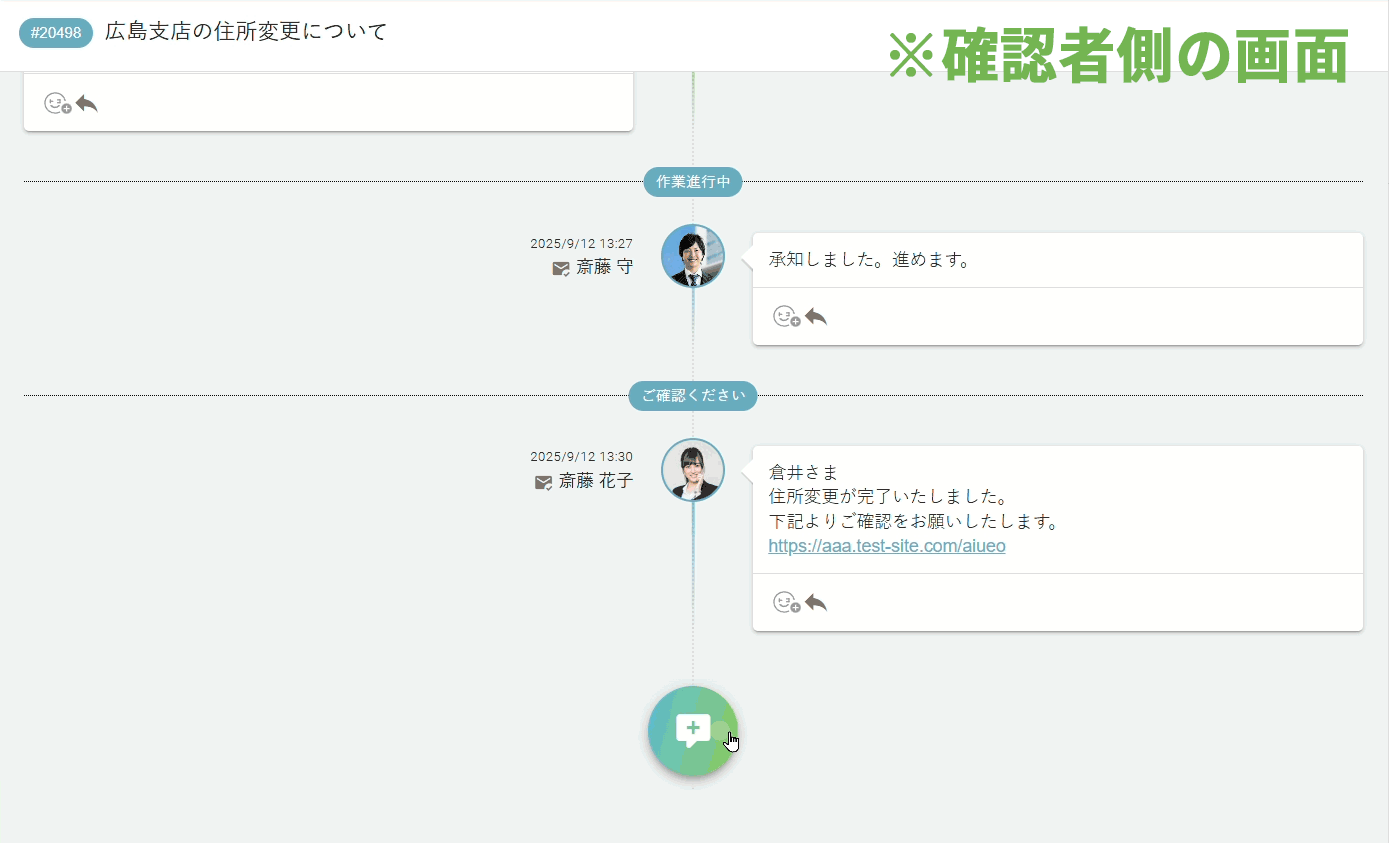
Task: Click reaction icon in the topmost card
Action: coord(57,103)
